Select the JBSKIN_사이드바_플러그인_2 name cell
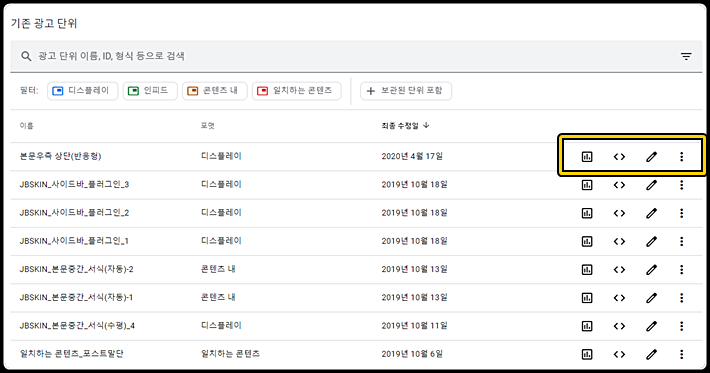This screenshot has height=373, width=710. coord(74,212)
